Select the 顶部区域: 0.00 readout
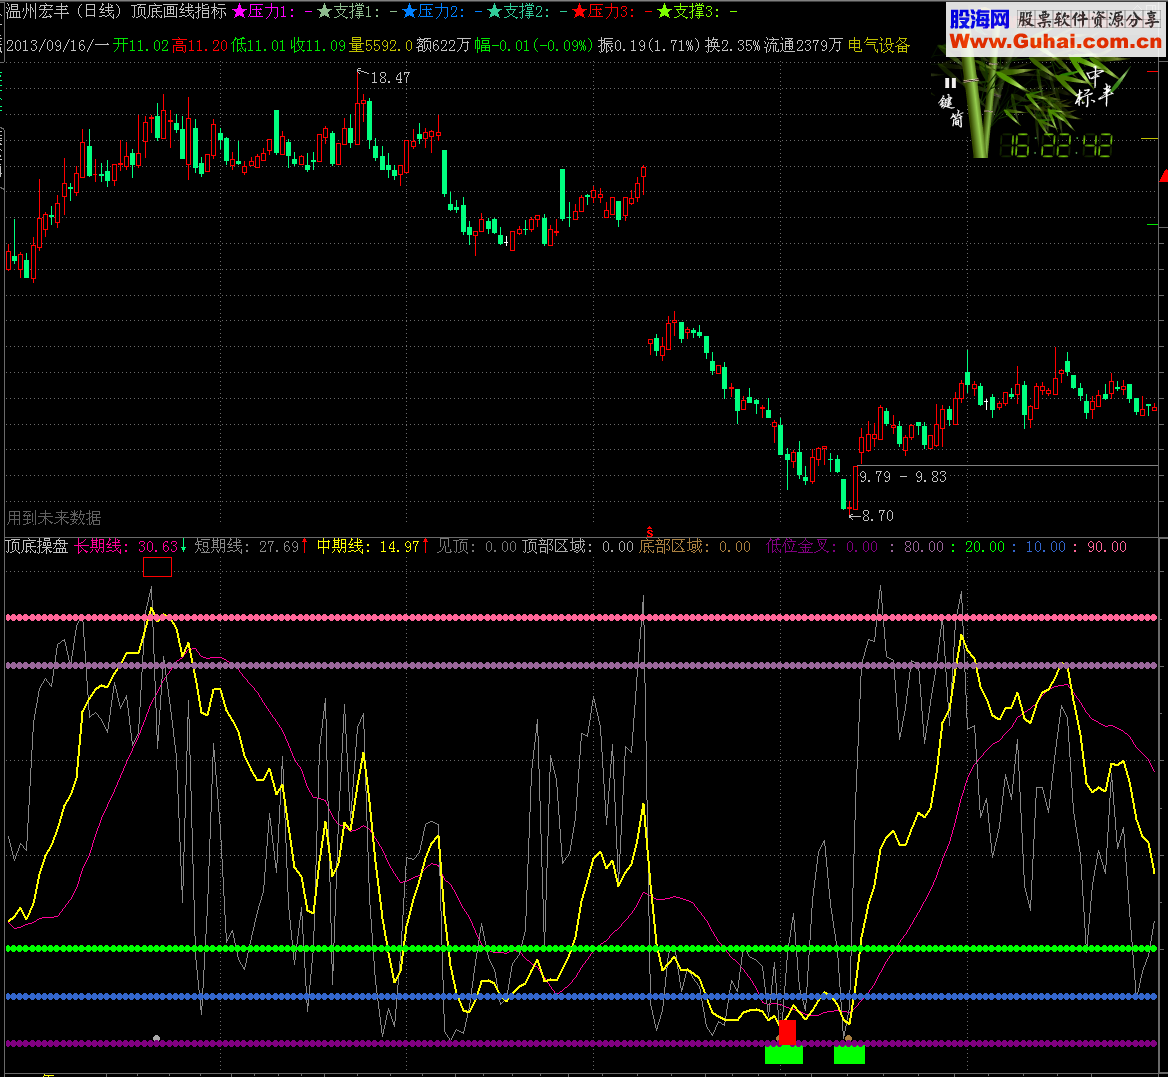1168x1077 pixels. tap(577, 547)
